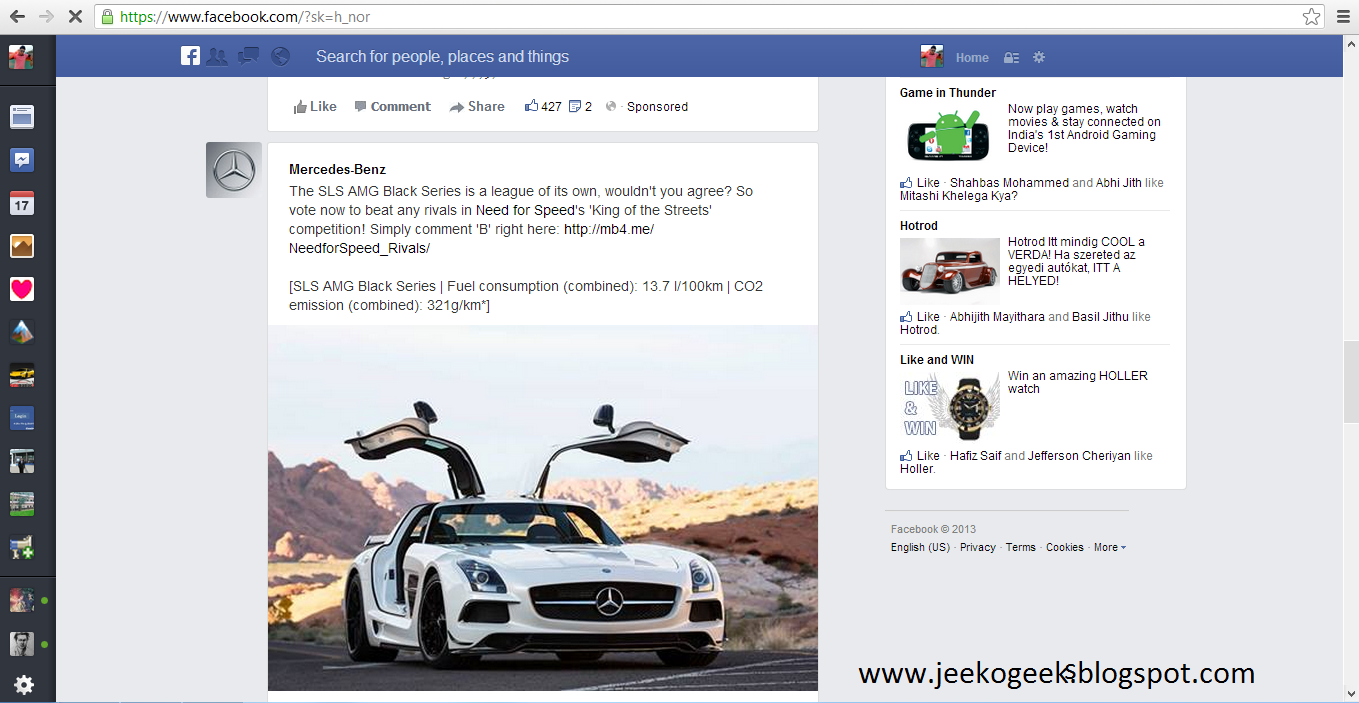
Task: Open the first online friend avatar in the sidebar
Action: (x=22, y=600)
